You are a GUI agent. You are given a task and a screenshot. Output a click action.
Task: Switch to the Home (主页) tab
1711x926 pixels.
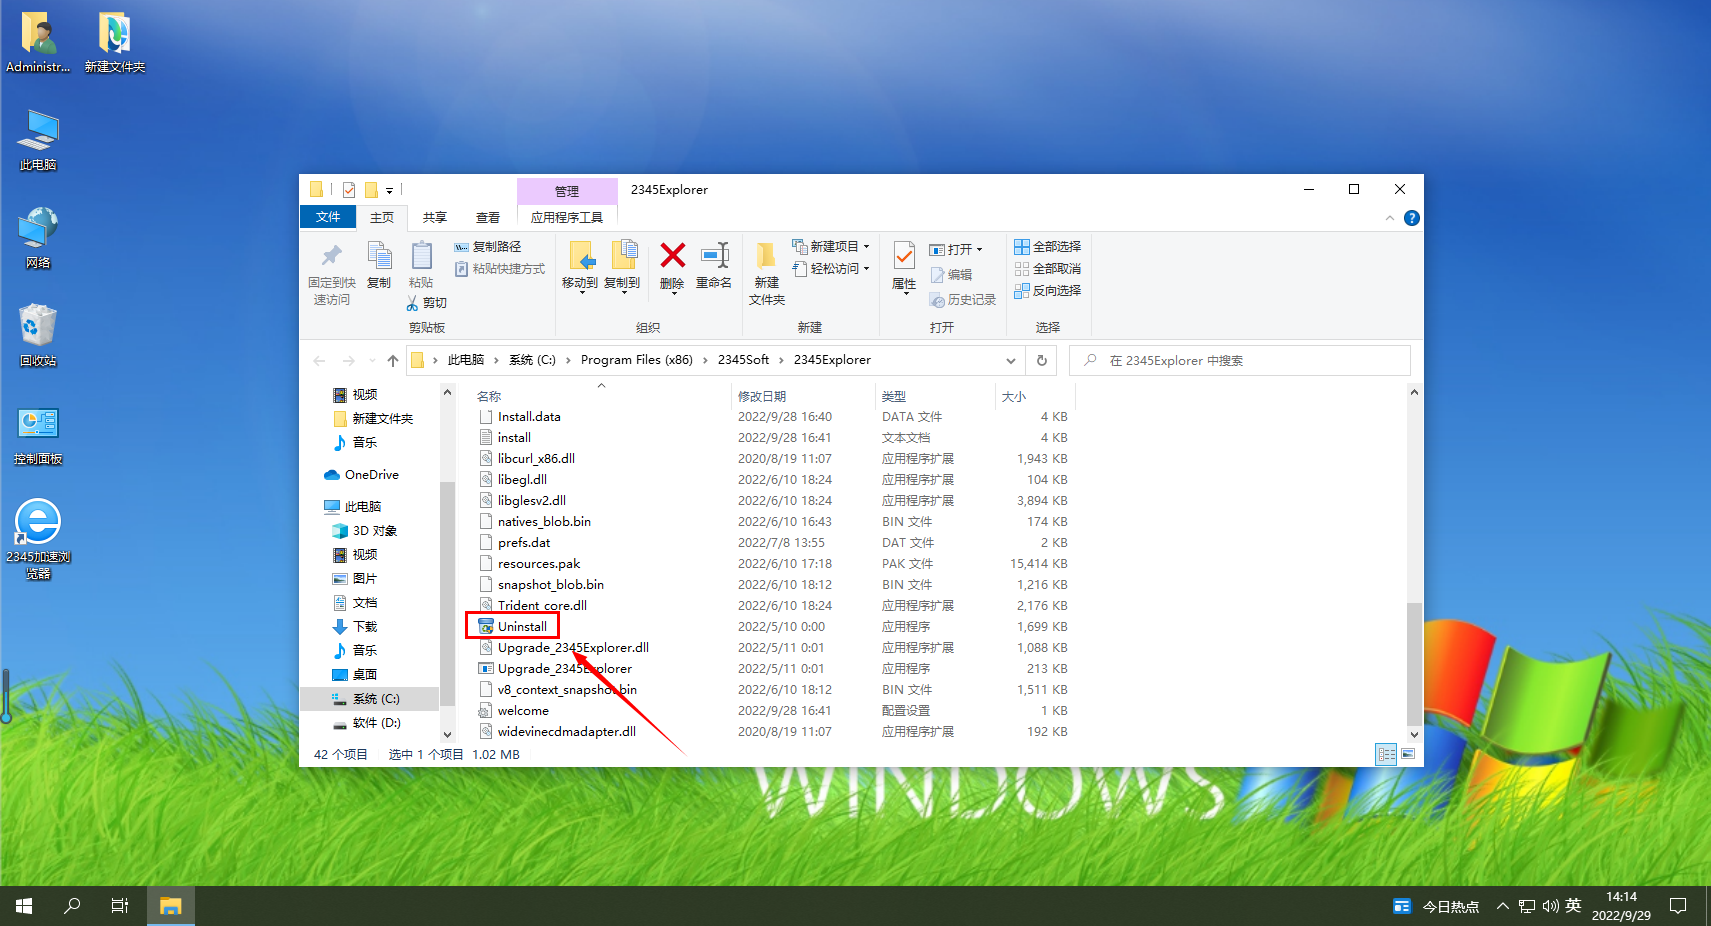[x=382, y=217]
